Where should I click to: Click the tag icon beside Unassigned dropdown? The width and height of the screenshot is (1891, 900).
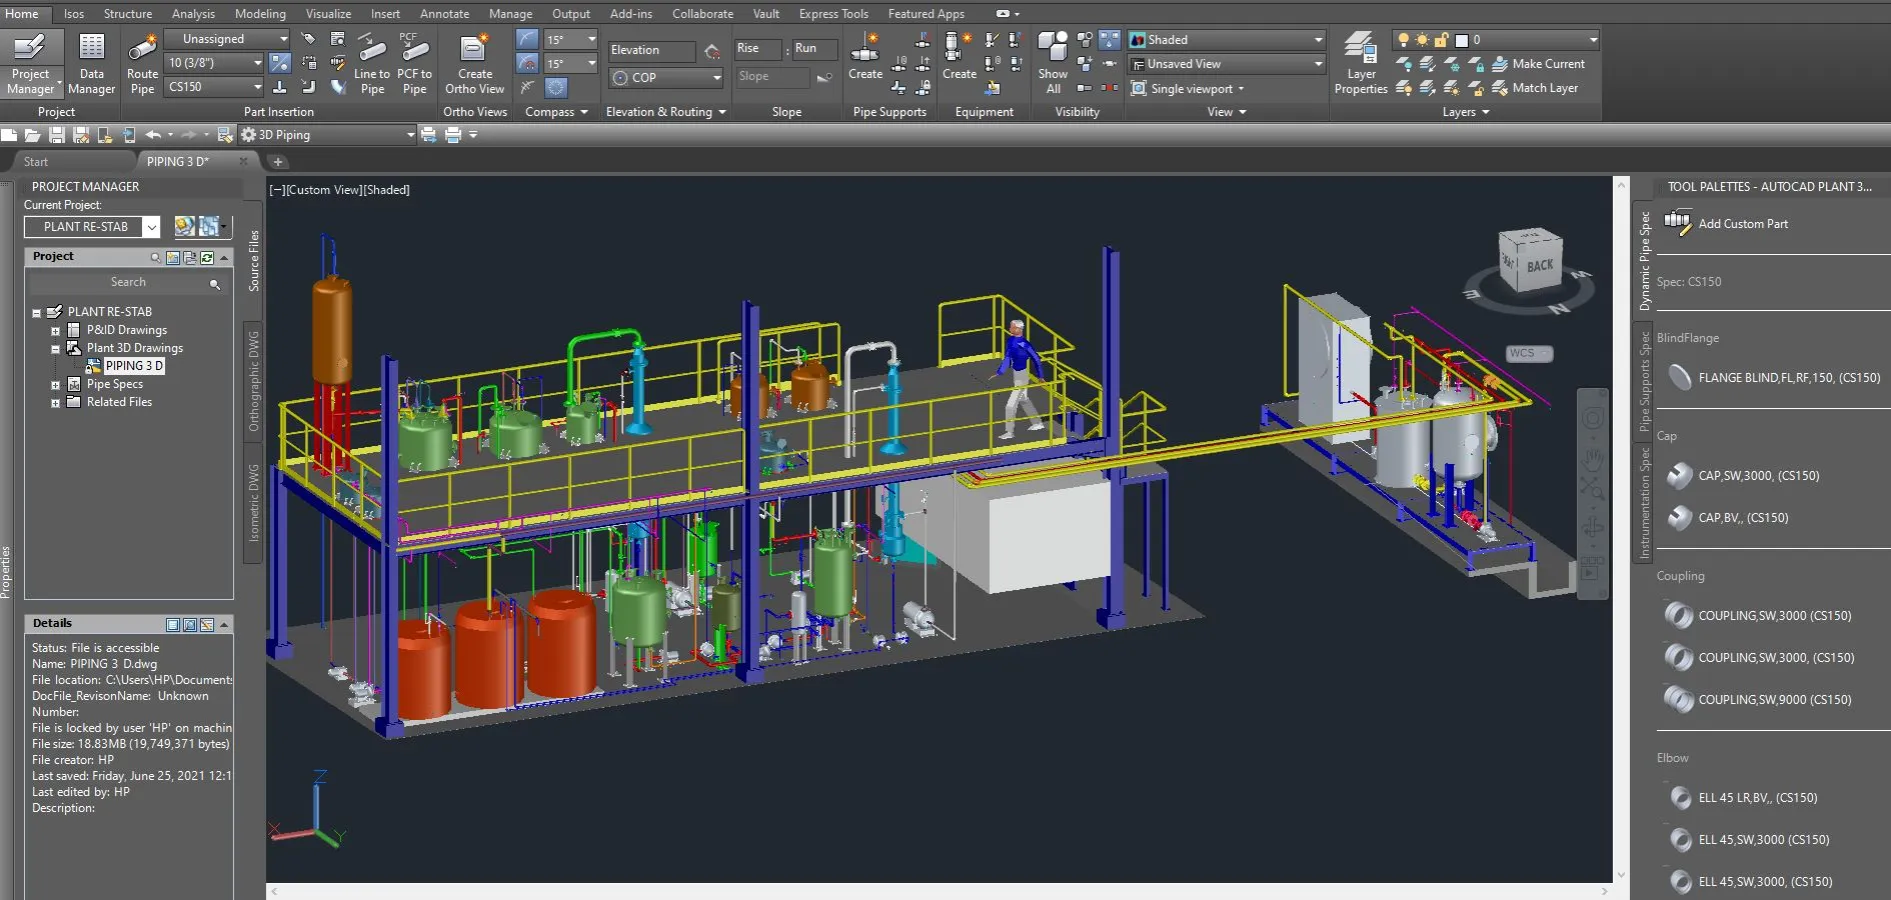pyautogui.click(x=308, y=39)
